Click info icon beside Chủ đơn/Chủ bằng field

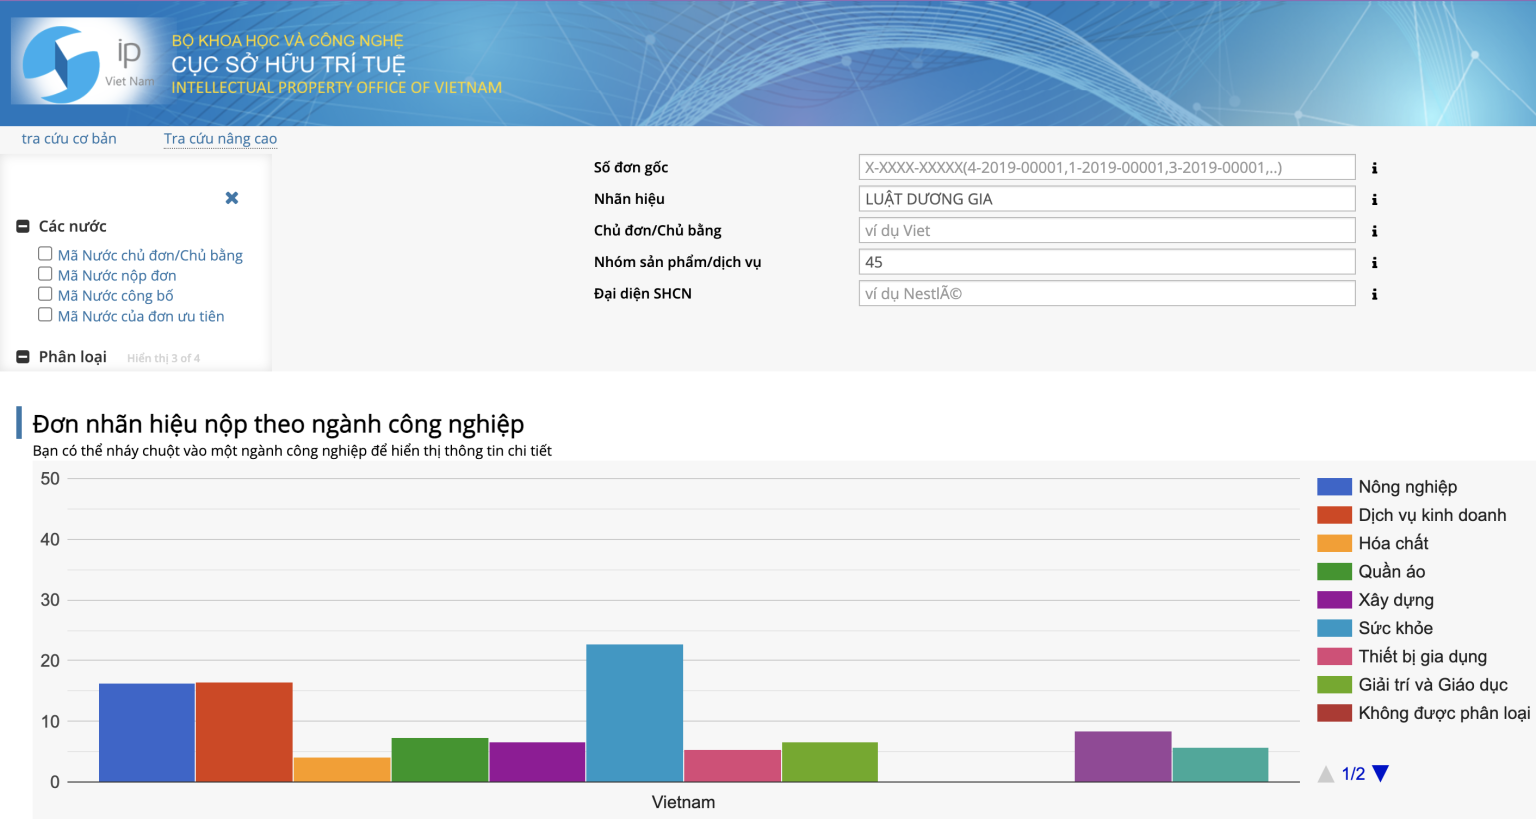pos(1374,231)
